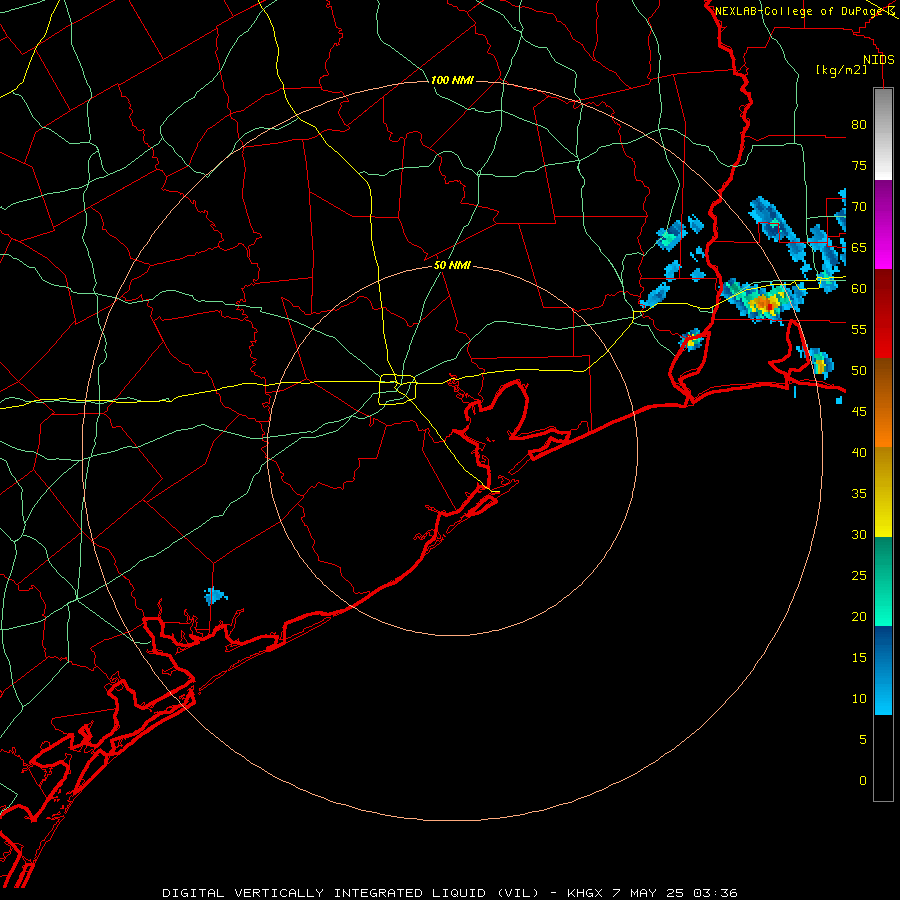The image size is (900, 900).
Task: Click the 20 value on the color scale
Action: (859, 616)
